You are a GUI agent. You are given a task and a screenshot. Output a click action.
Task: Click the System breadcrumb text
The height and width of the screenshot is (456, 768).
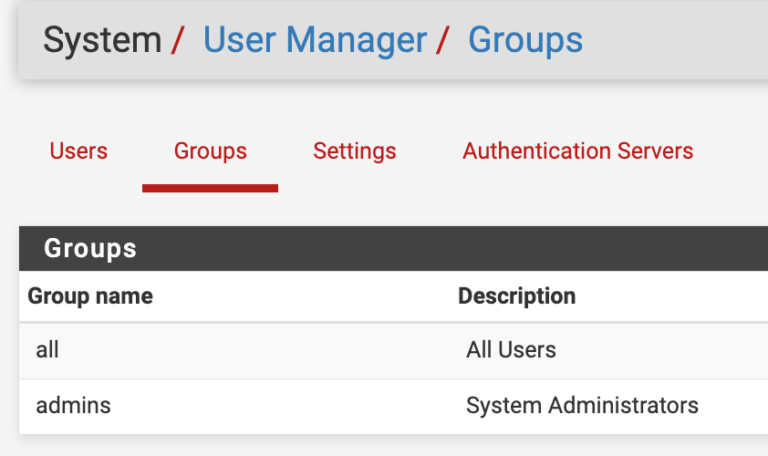(101, 40)
